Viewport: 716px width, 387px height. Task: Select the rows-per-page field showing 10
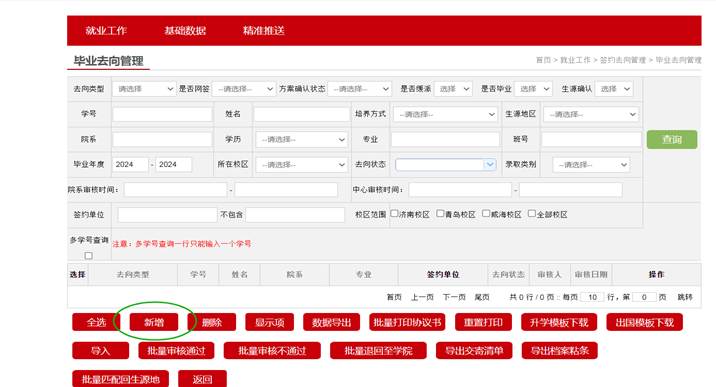(x=593, y=297)
